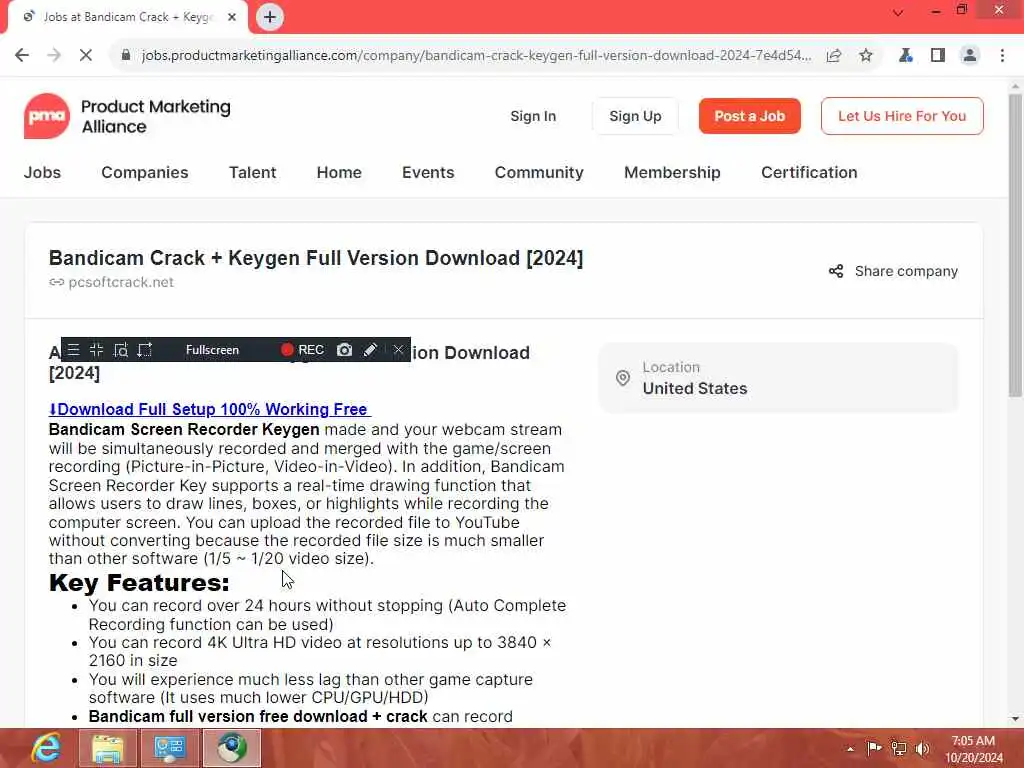The width and height of the screenshot is (1024, 768).
Task: Click the Bandicam recorder collapse arrows icon
Action: point(97,350)
